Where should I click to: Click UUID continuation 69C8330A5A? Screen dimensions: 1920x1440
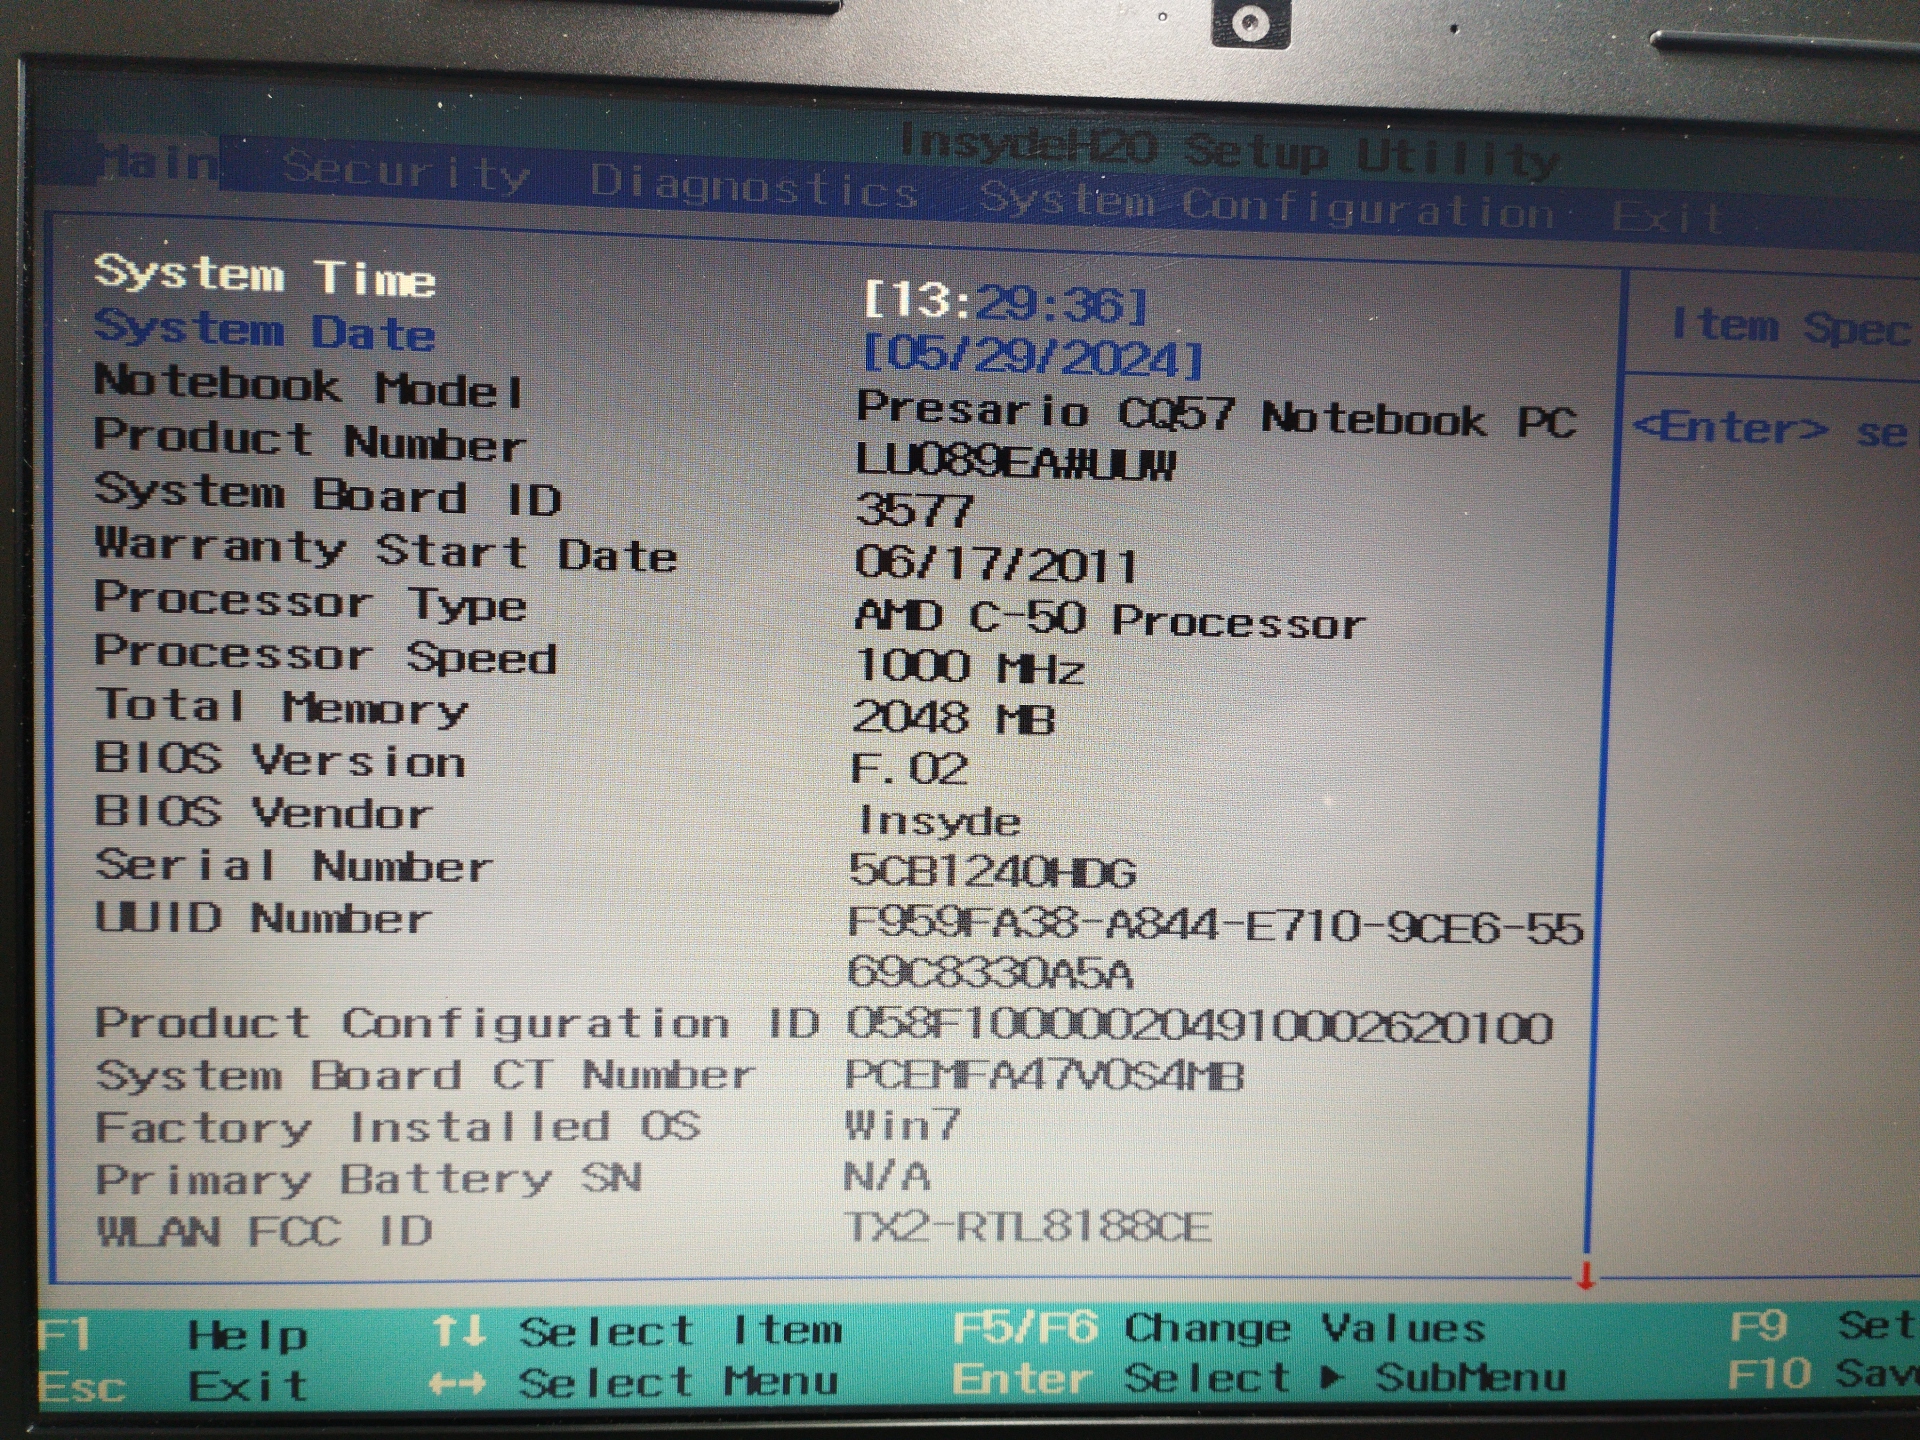tap(990, 972)
